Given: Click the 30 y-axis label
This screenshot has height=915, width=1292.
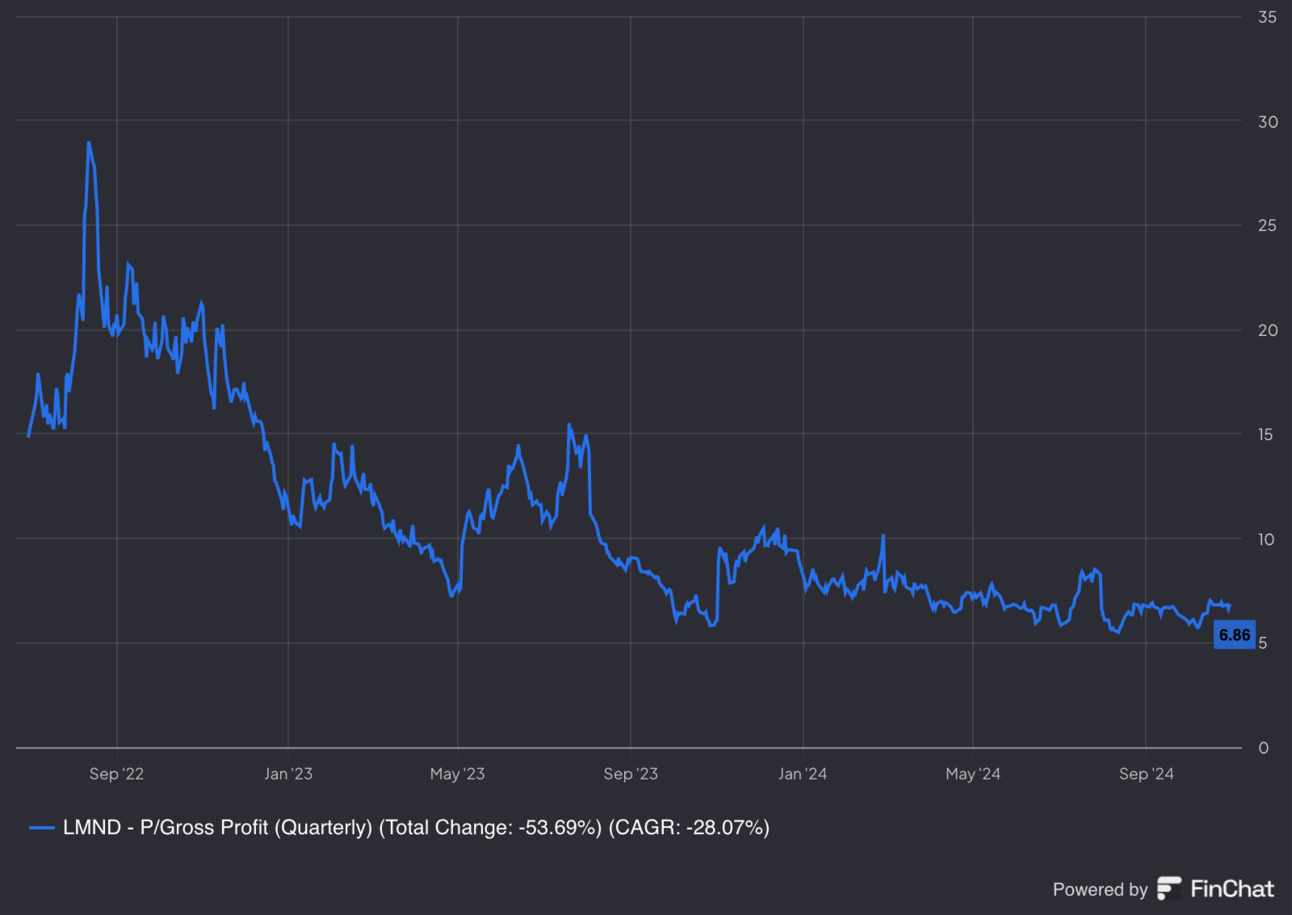Looking at the screenshot, I should tap(1268, 121).
